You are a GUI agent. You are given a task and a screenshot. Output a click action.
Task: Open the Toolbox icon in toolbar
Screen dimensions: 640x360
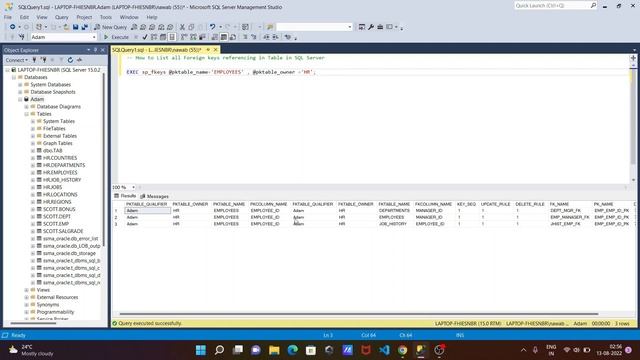380,27
